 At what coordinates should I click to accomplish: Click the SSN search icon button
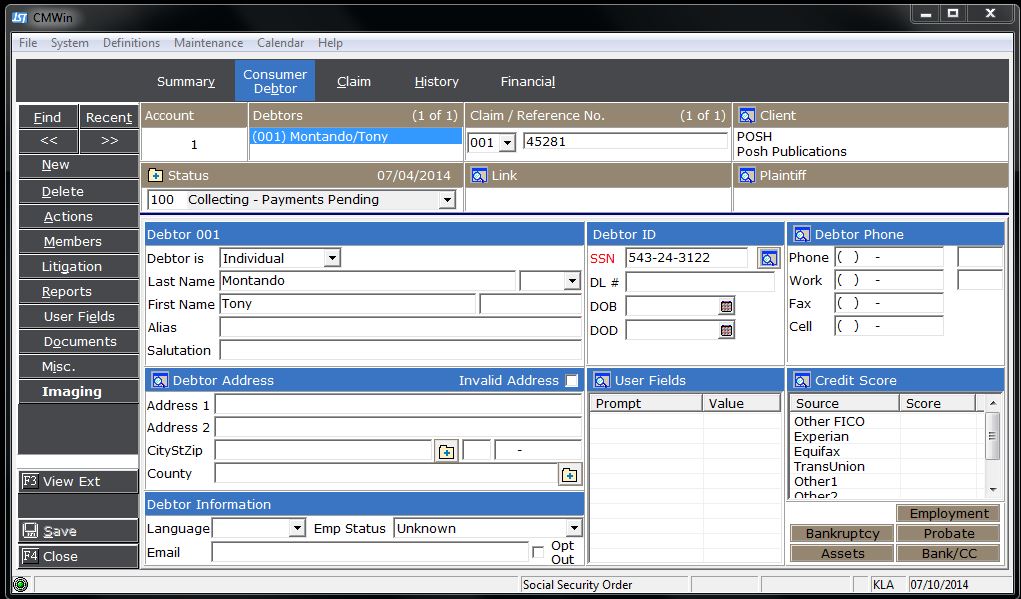click(x=767, y=258)
